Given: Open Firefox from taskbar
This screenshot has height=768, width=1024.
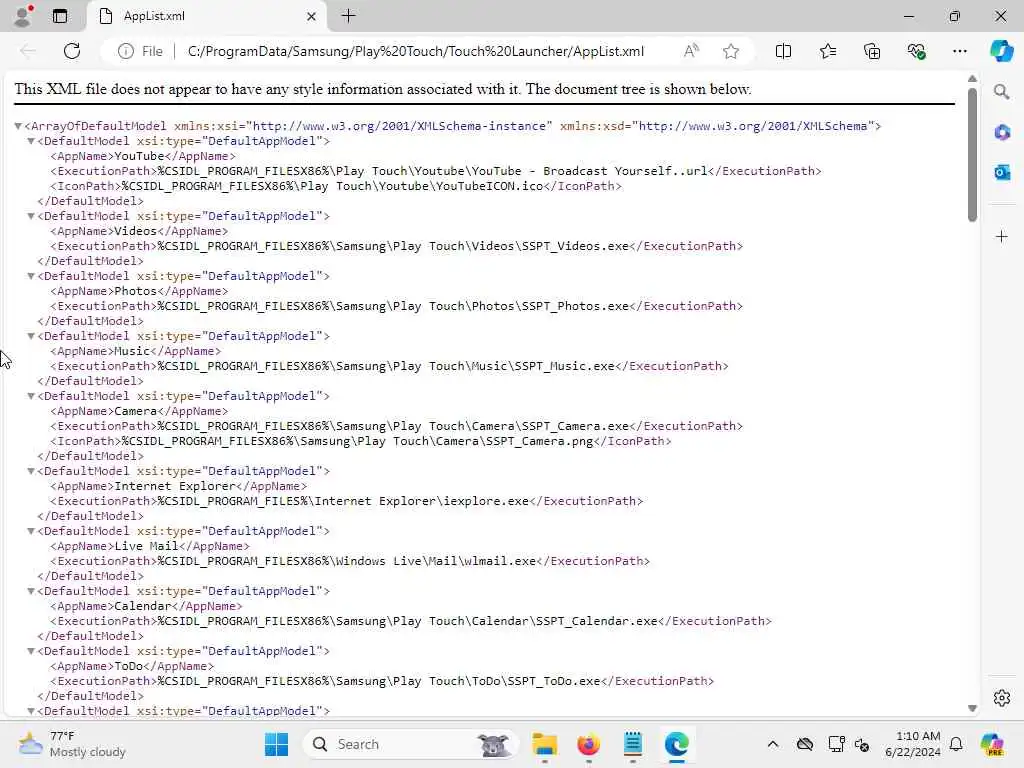Looking at the screenshot, I should [x=588, y=744].
